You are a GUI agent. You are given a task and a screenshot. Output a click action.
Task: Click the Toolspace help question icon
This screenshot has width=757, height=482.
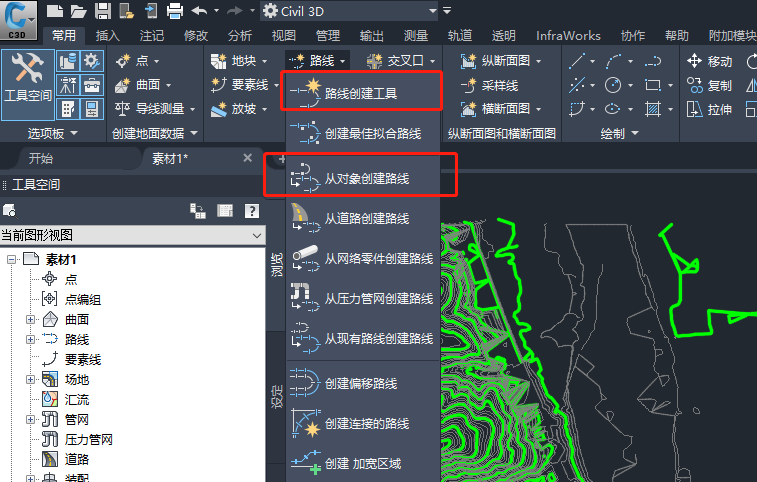[x=252, y=211]
